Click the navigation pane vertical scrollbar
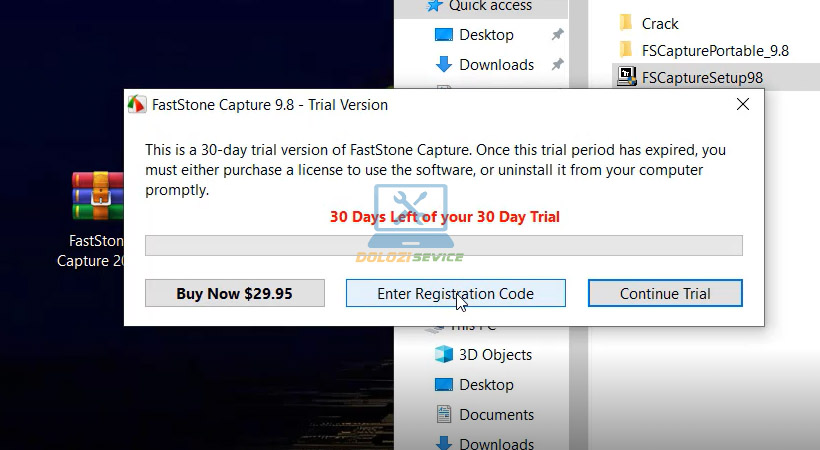Viewport: 820px width, 450px height. (x=578, y=225)
